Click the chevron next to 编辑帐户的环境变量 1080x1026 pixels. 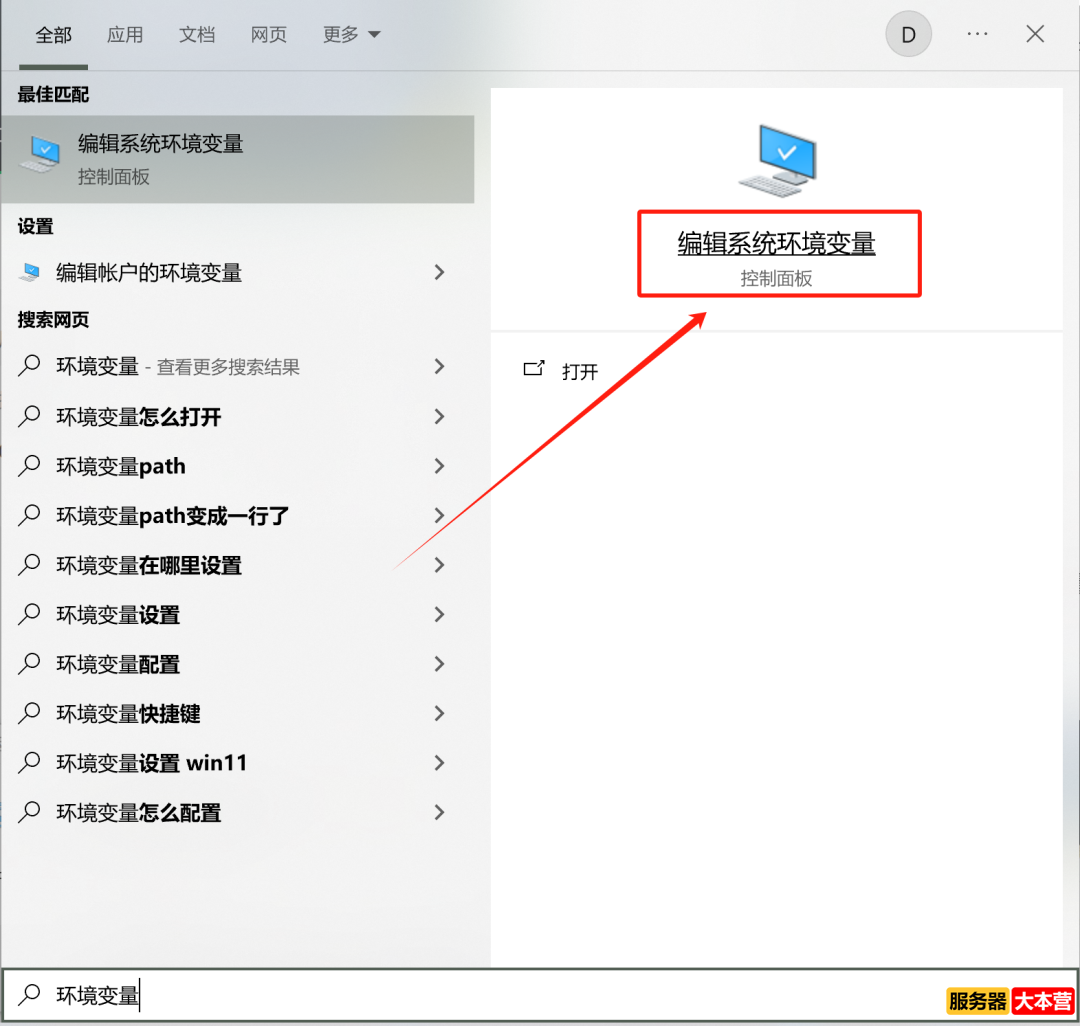439,272
